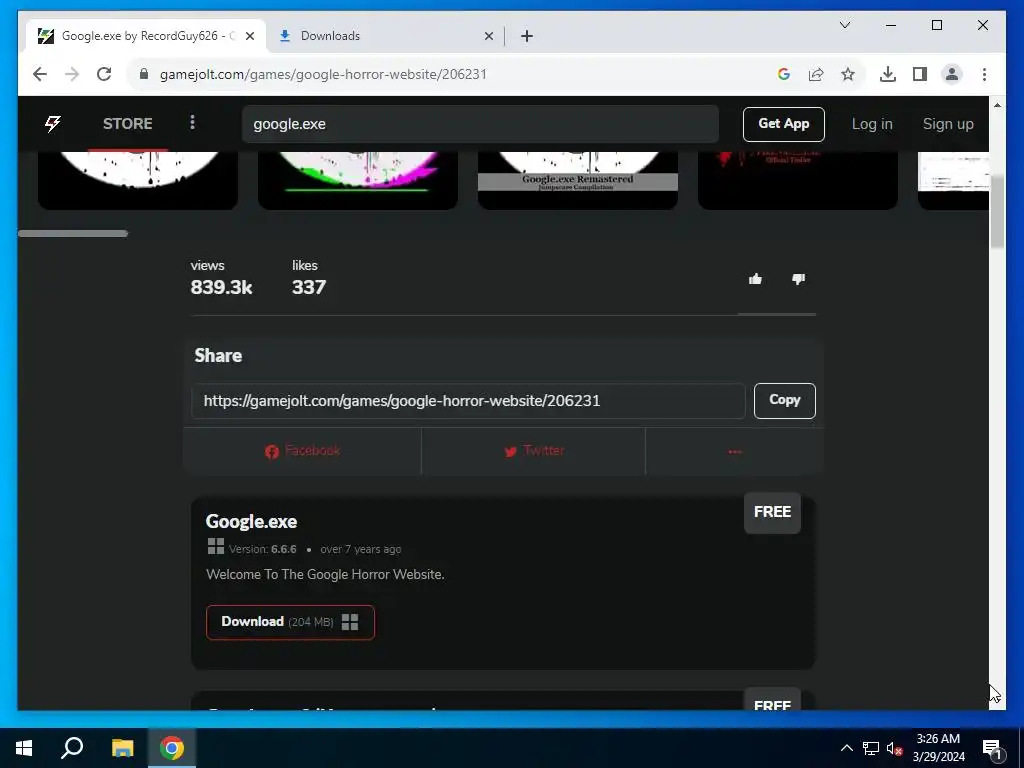Viewport: 1024px width, 768px height.
Task: Reload the Game Jolt page
Action: point(104,74)
